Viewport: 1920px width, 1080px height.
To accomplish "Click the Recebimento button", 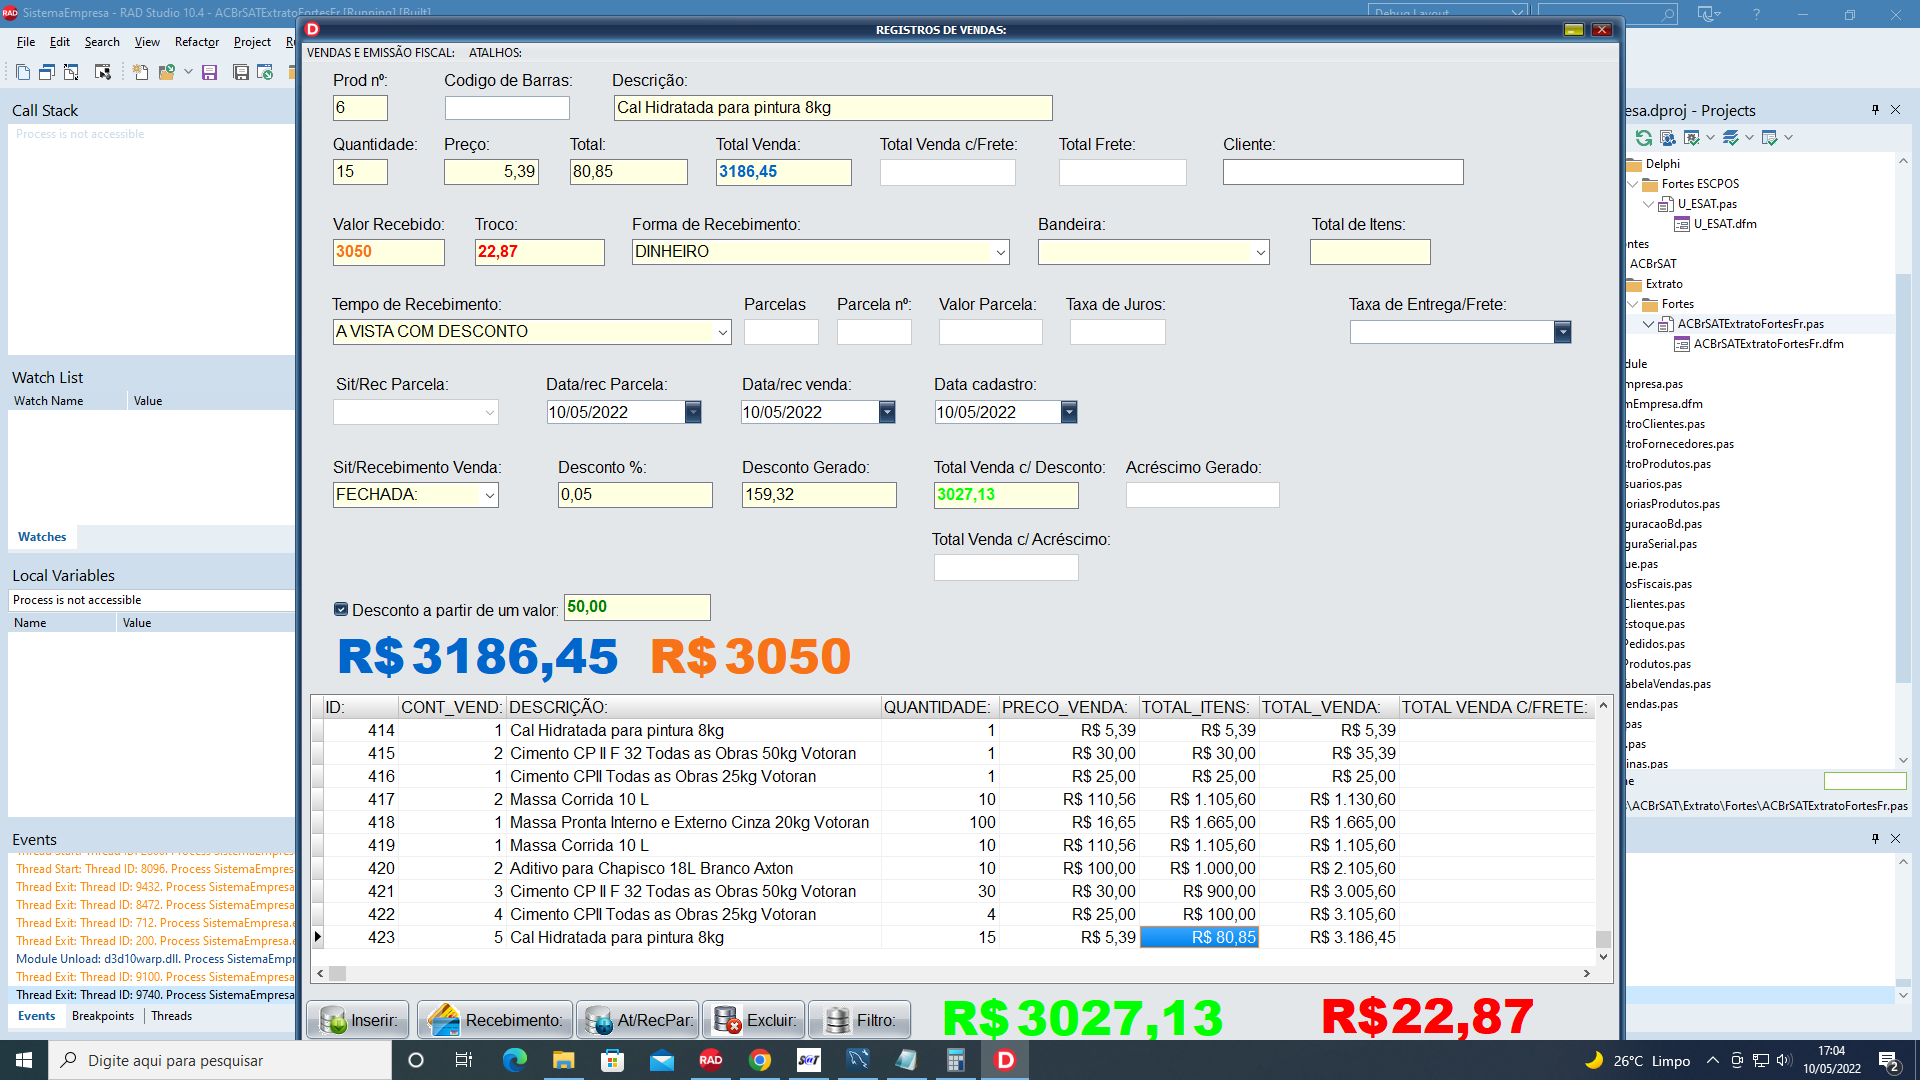I will (495, 1020).
